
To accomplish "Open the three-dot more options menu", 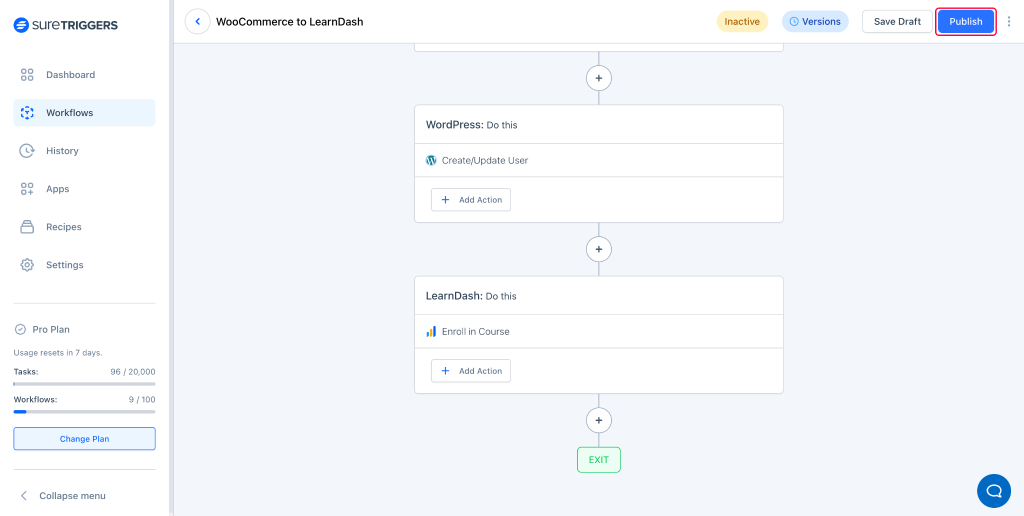I will tap(1009, 22).
